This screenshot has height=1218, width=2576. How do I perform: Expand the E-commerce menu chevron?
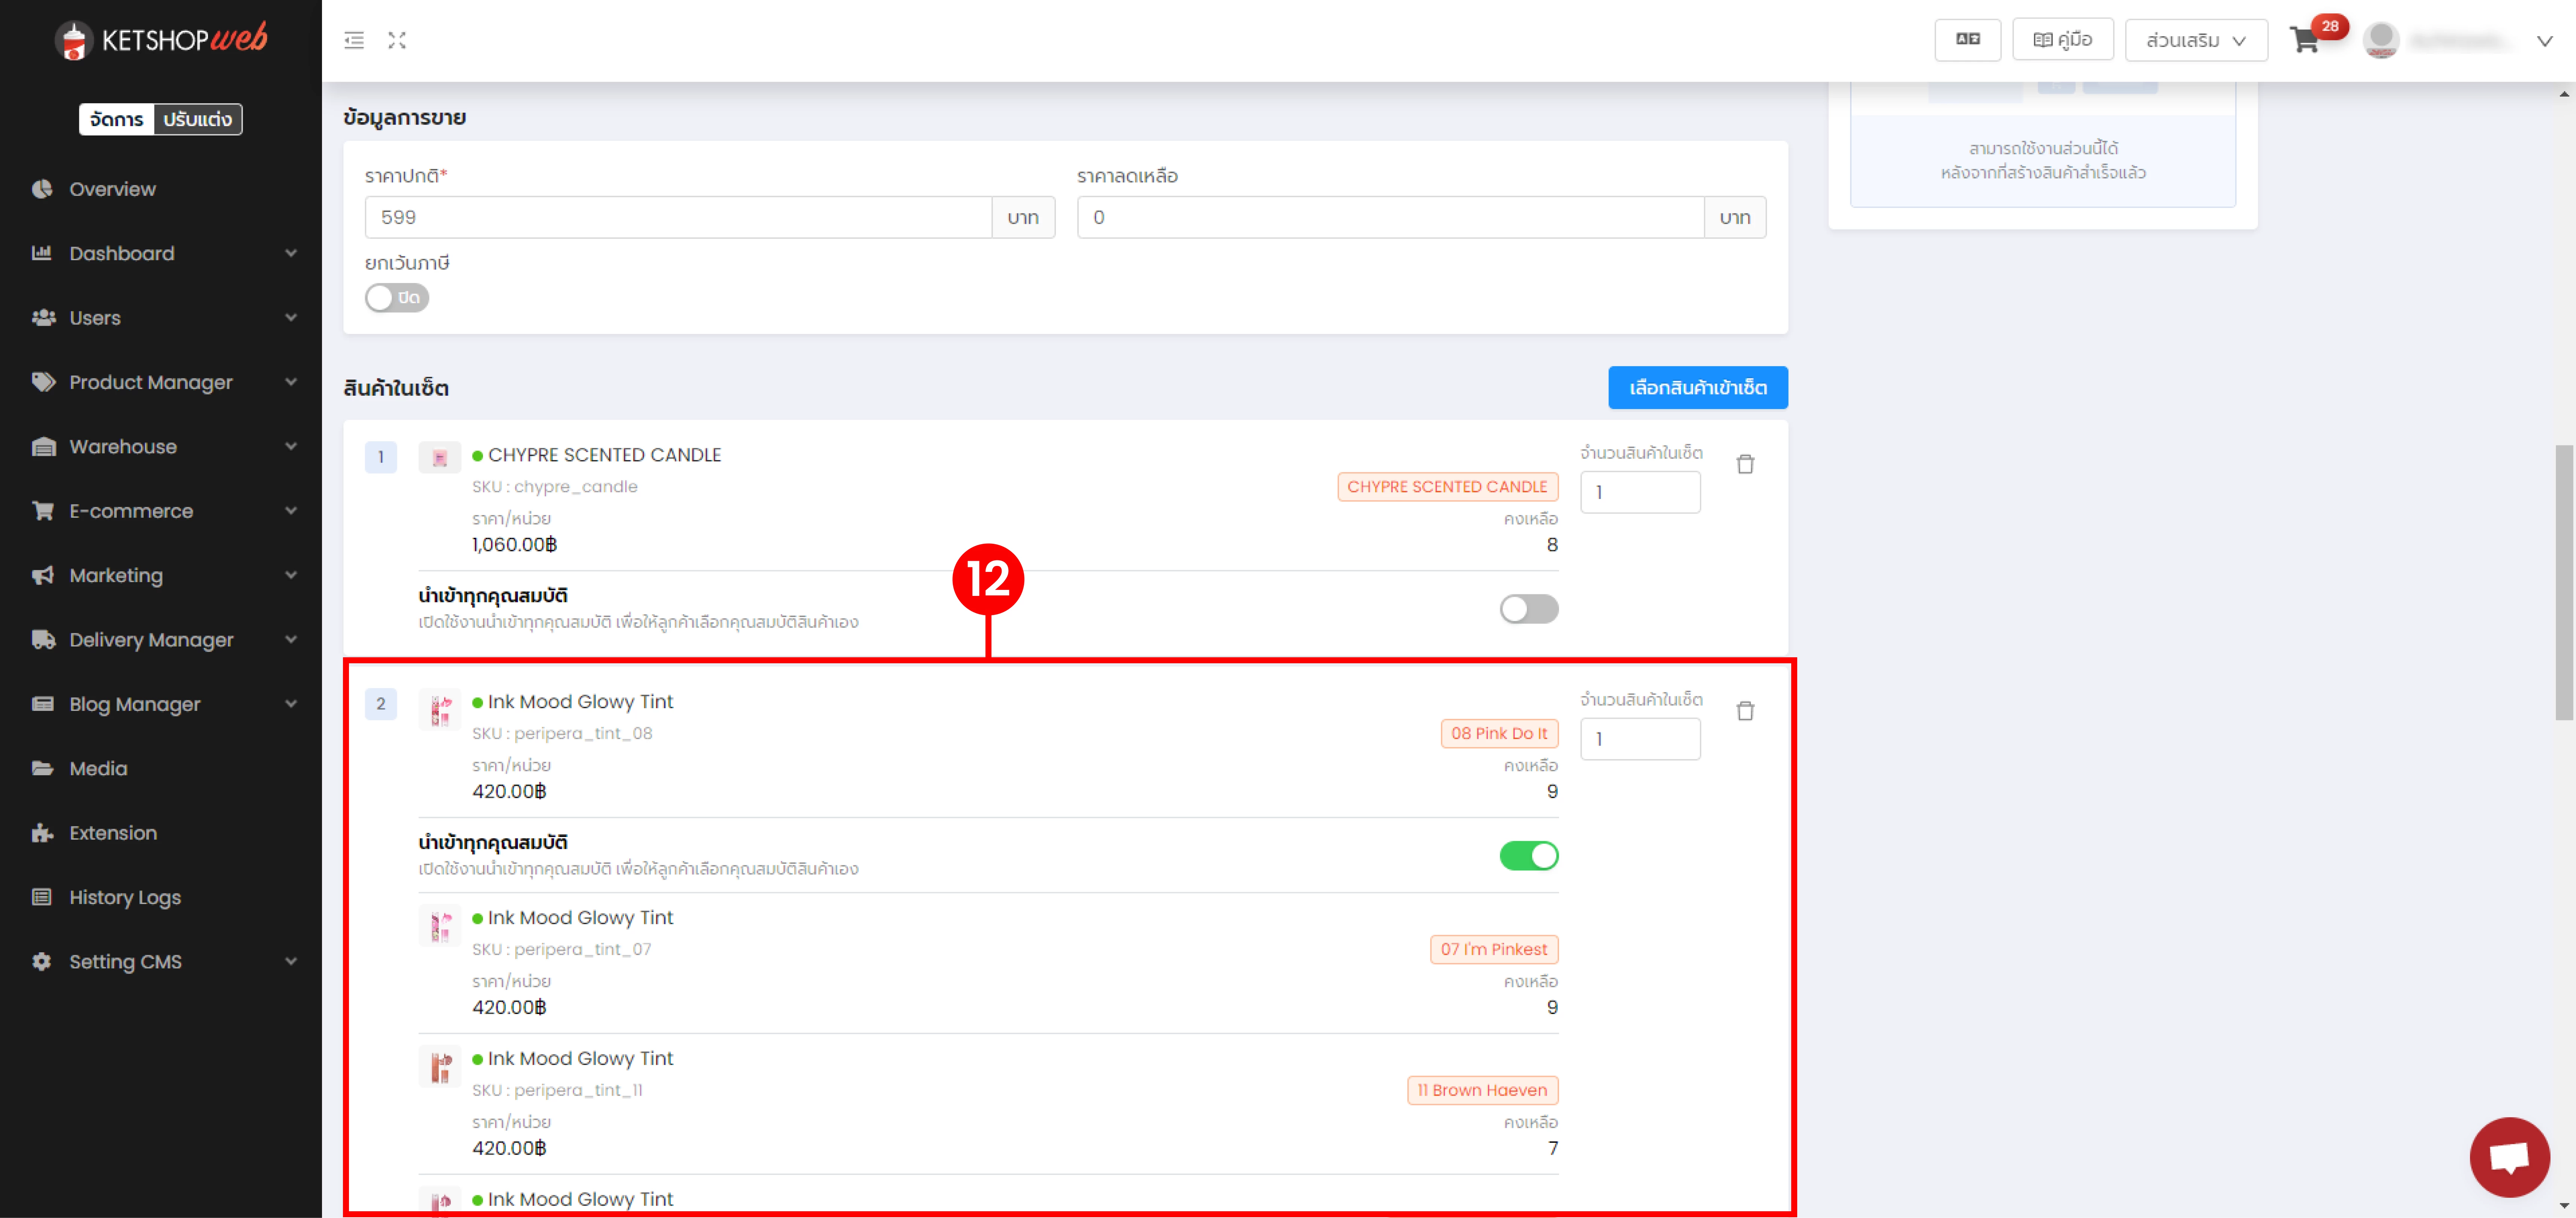tap(291, 510)
